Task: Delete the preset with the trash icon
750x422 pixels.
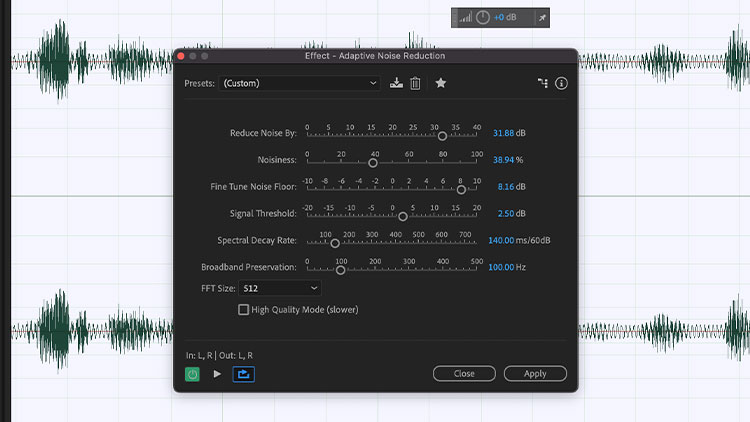Action: coord(415,83)
